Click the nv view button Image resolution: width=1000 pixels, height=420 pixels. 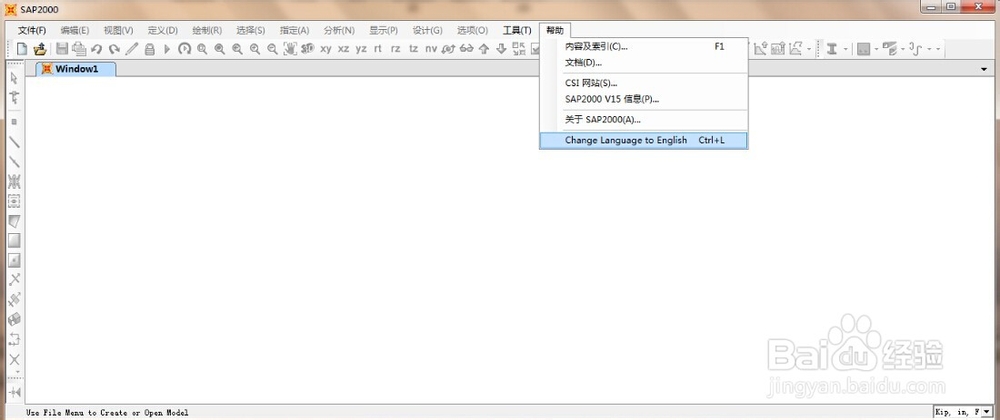coord(431,48)
